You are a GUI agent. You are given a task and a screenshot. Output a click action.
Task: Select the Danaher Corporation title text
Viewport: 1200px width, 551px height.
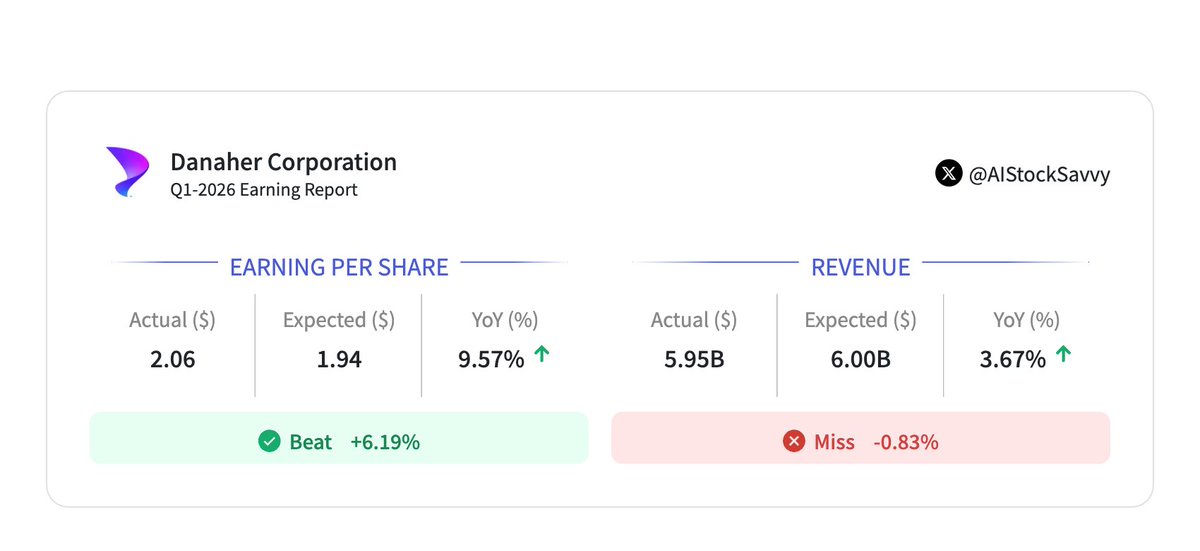pos(283,162)
